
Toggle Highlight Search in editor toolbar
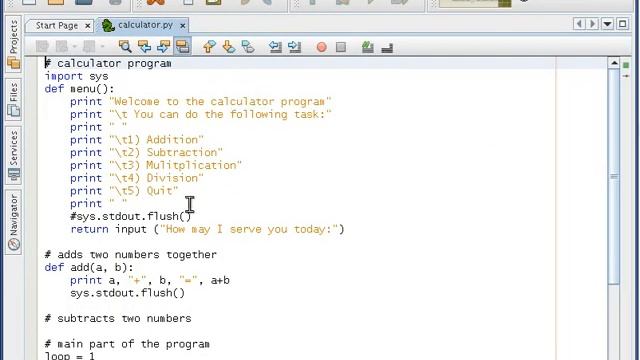[182, 47]
